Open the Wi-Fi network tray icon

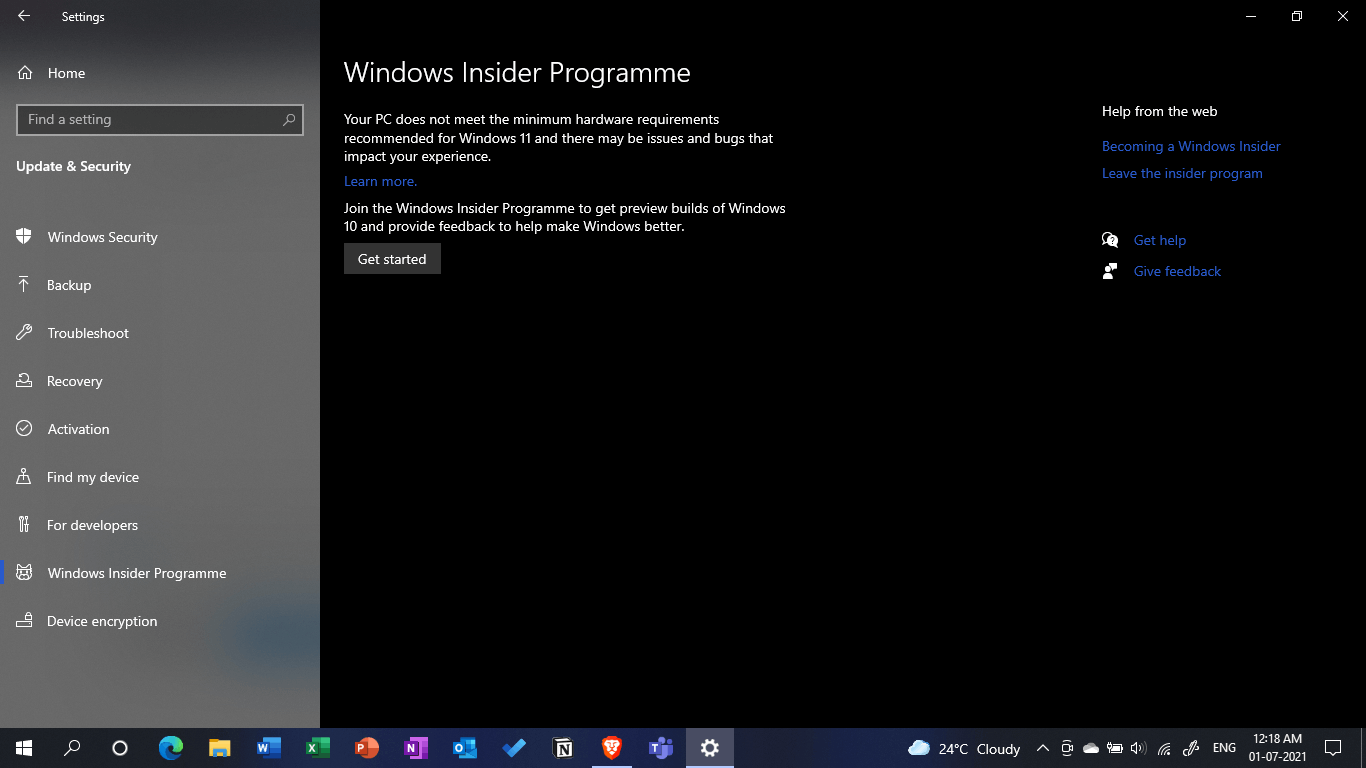click(x=1164, y=748)
